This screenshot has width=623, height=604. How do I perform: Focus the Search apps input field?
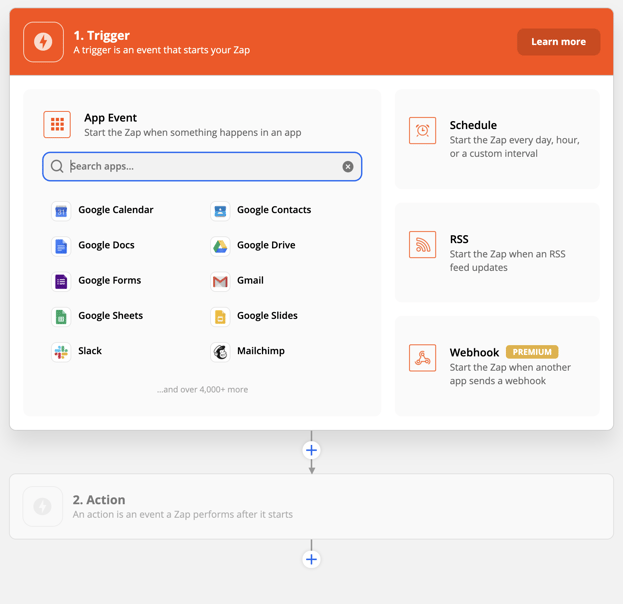point(202,166)
